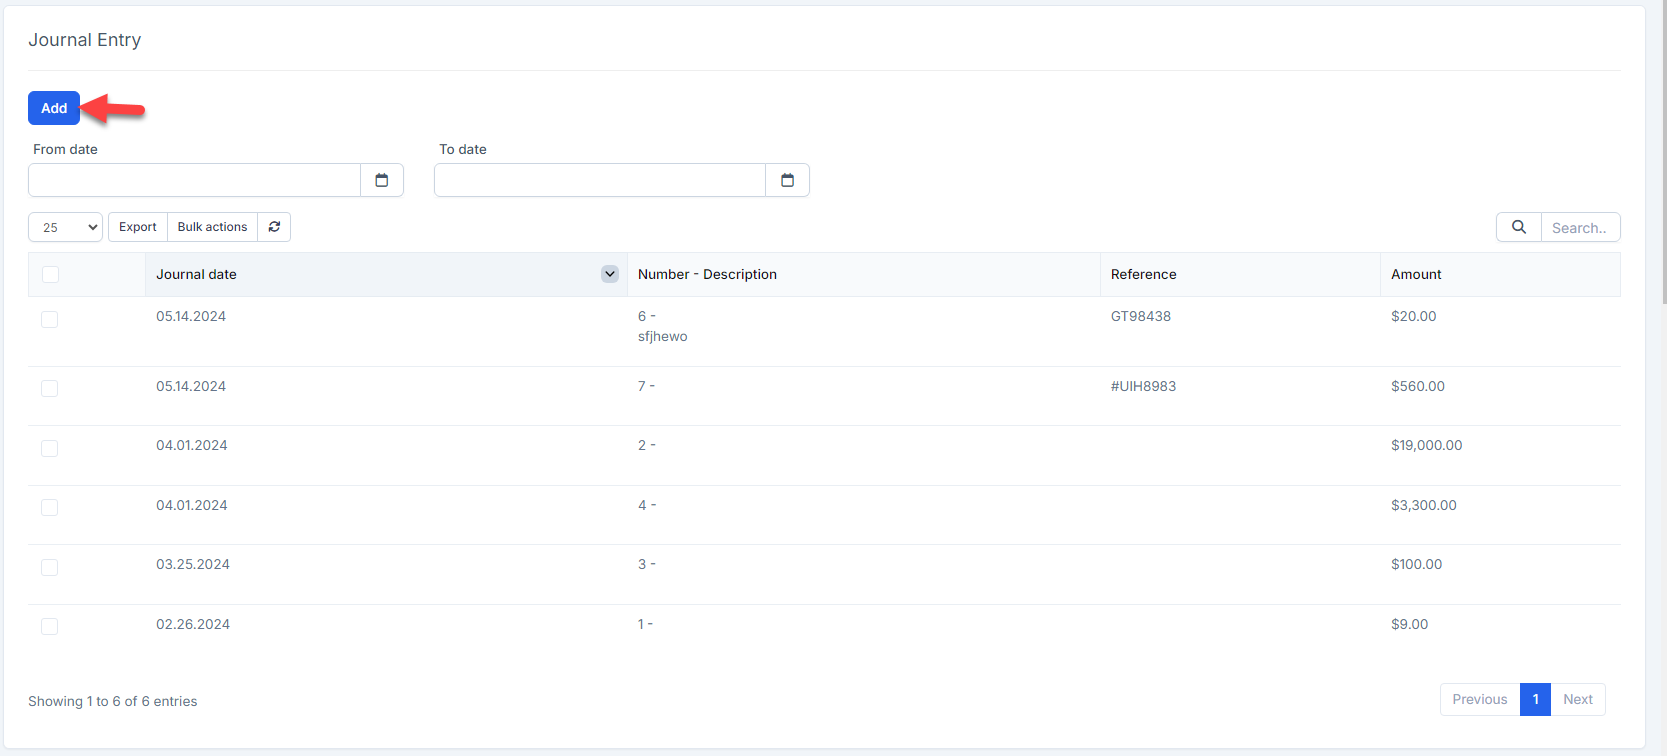Viewport: 1667px width, 756px height.
Task: Toggle Journal date sort chevron icon
Action: (x=610, y=274)
